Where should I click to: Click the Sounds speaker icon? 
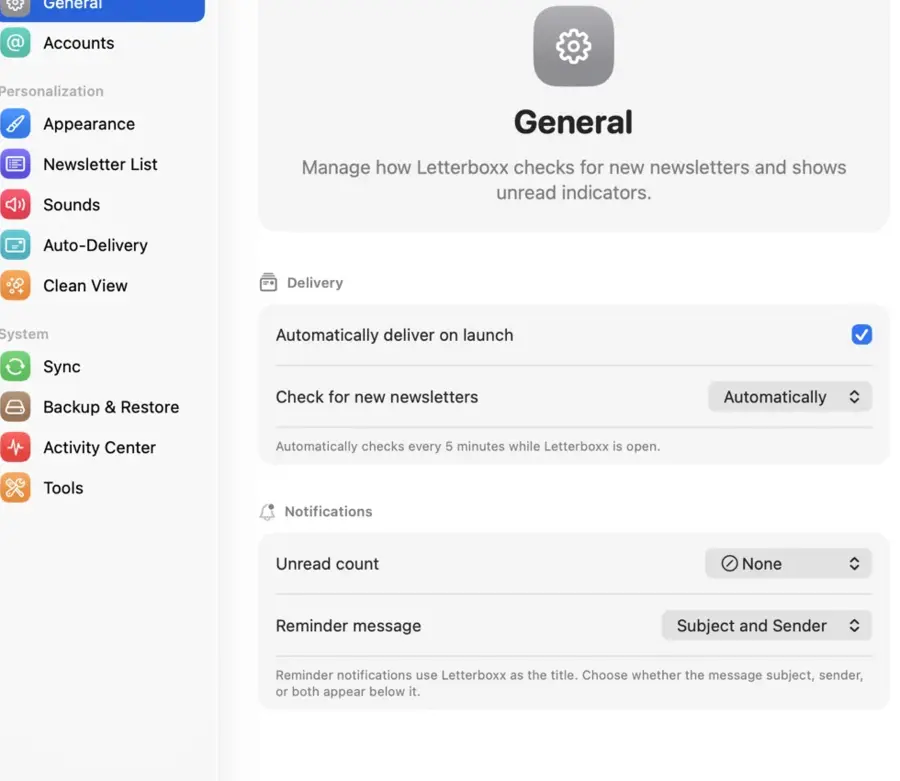click(x=15, y=205)
